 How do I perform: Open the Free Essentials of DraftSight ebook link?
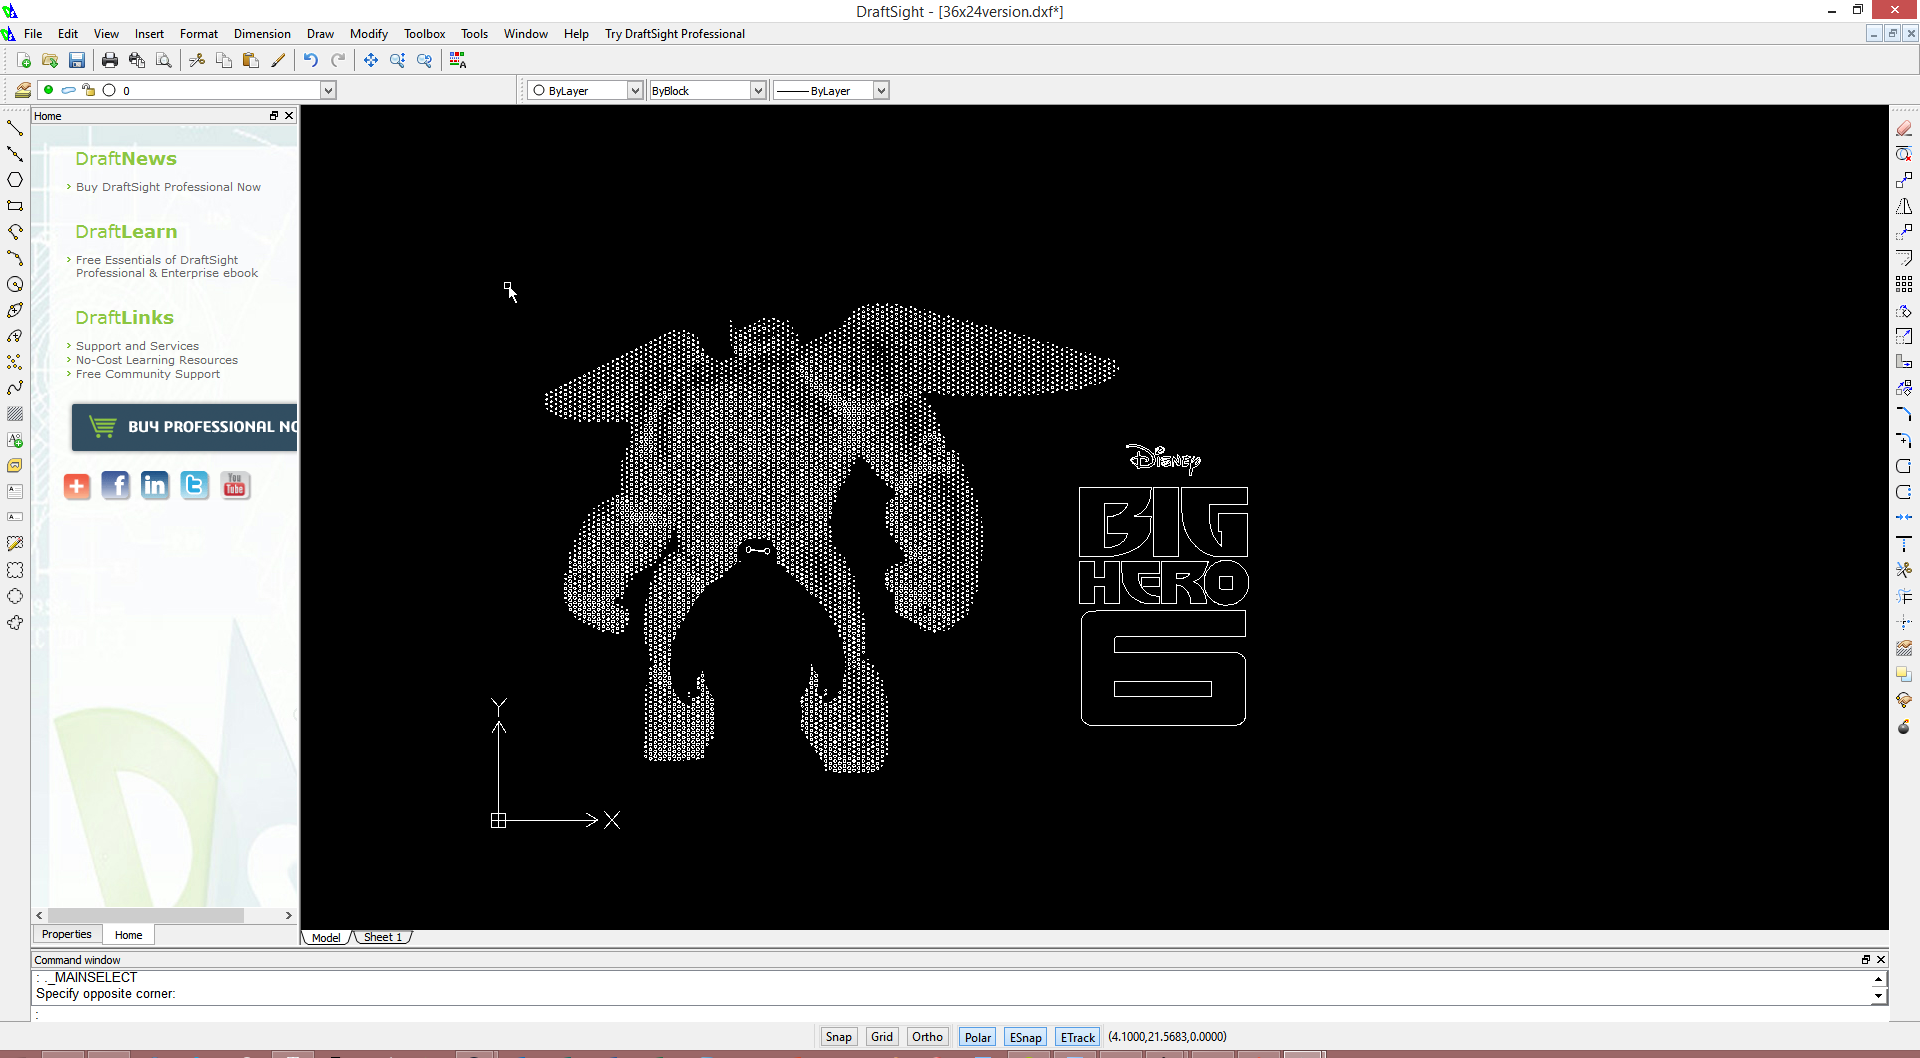point(167,266)
